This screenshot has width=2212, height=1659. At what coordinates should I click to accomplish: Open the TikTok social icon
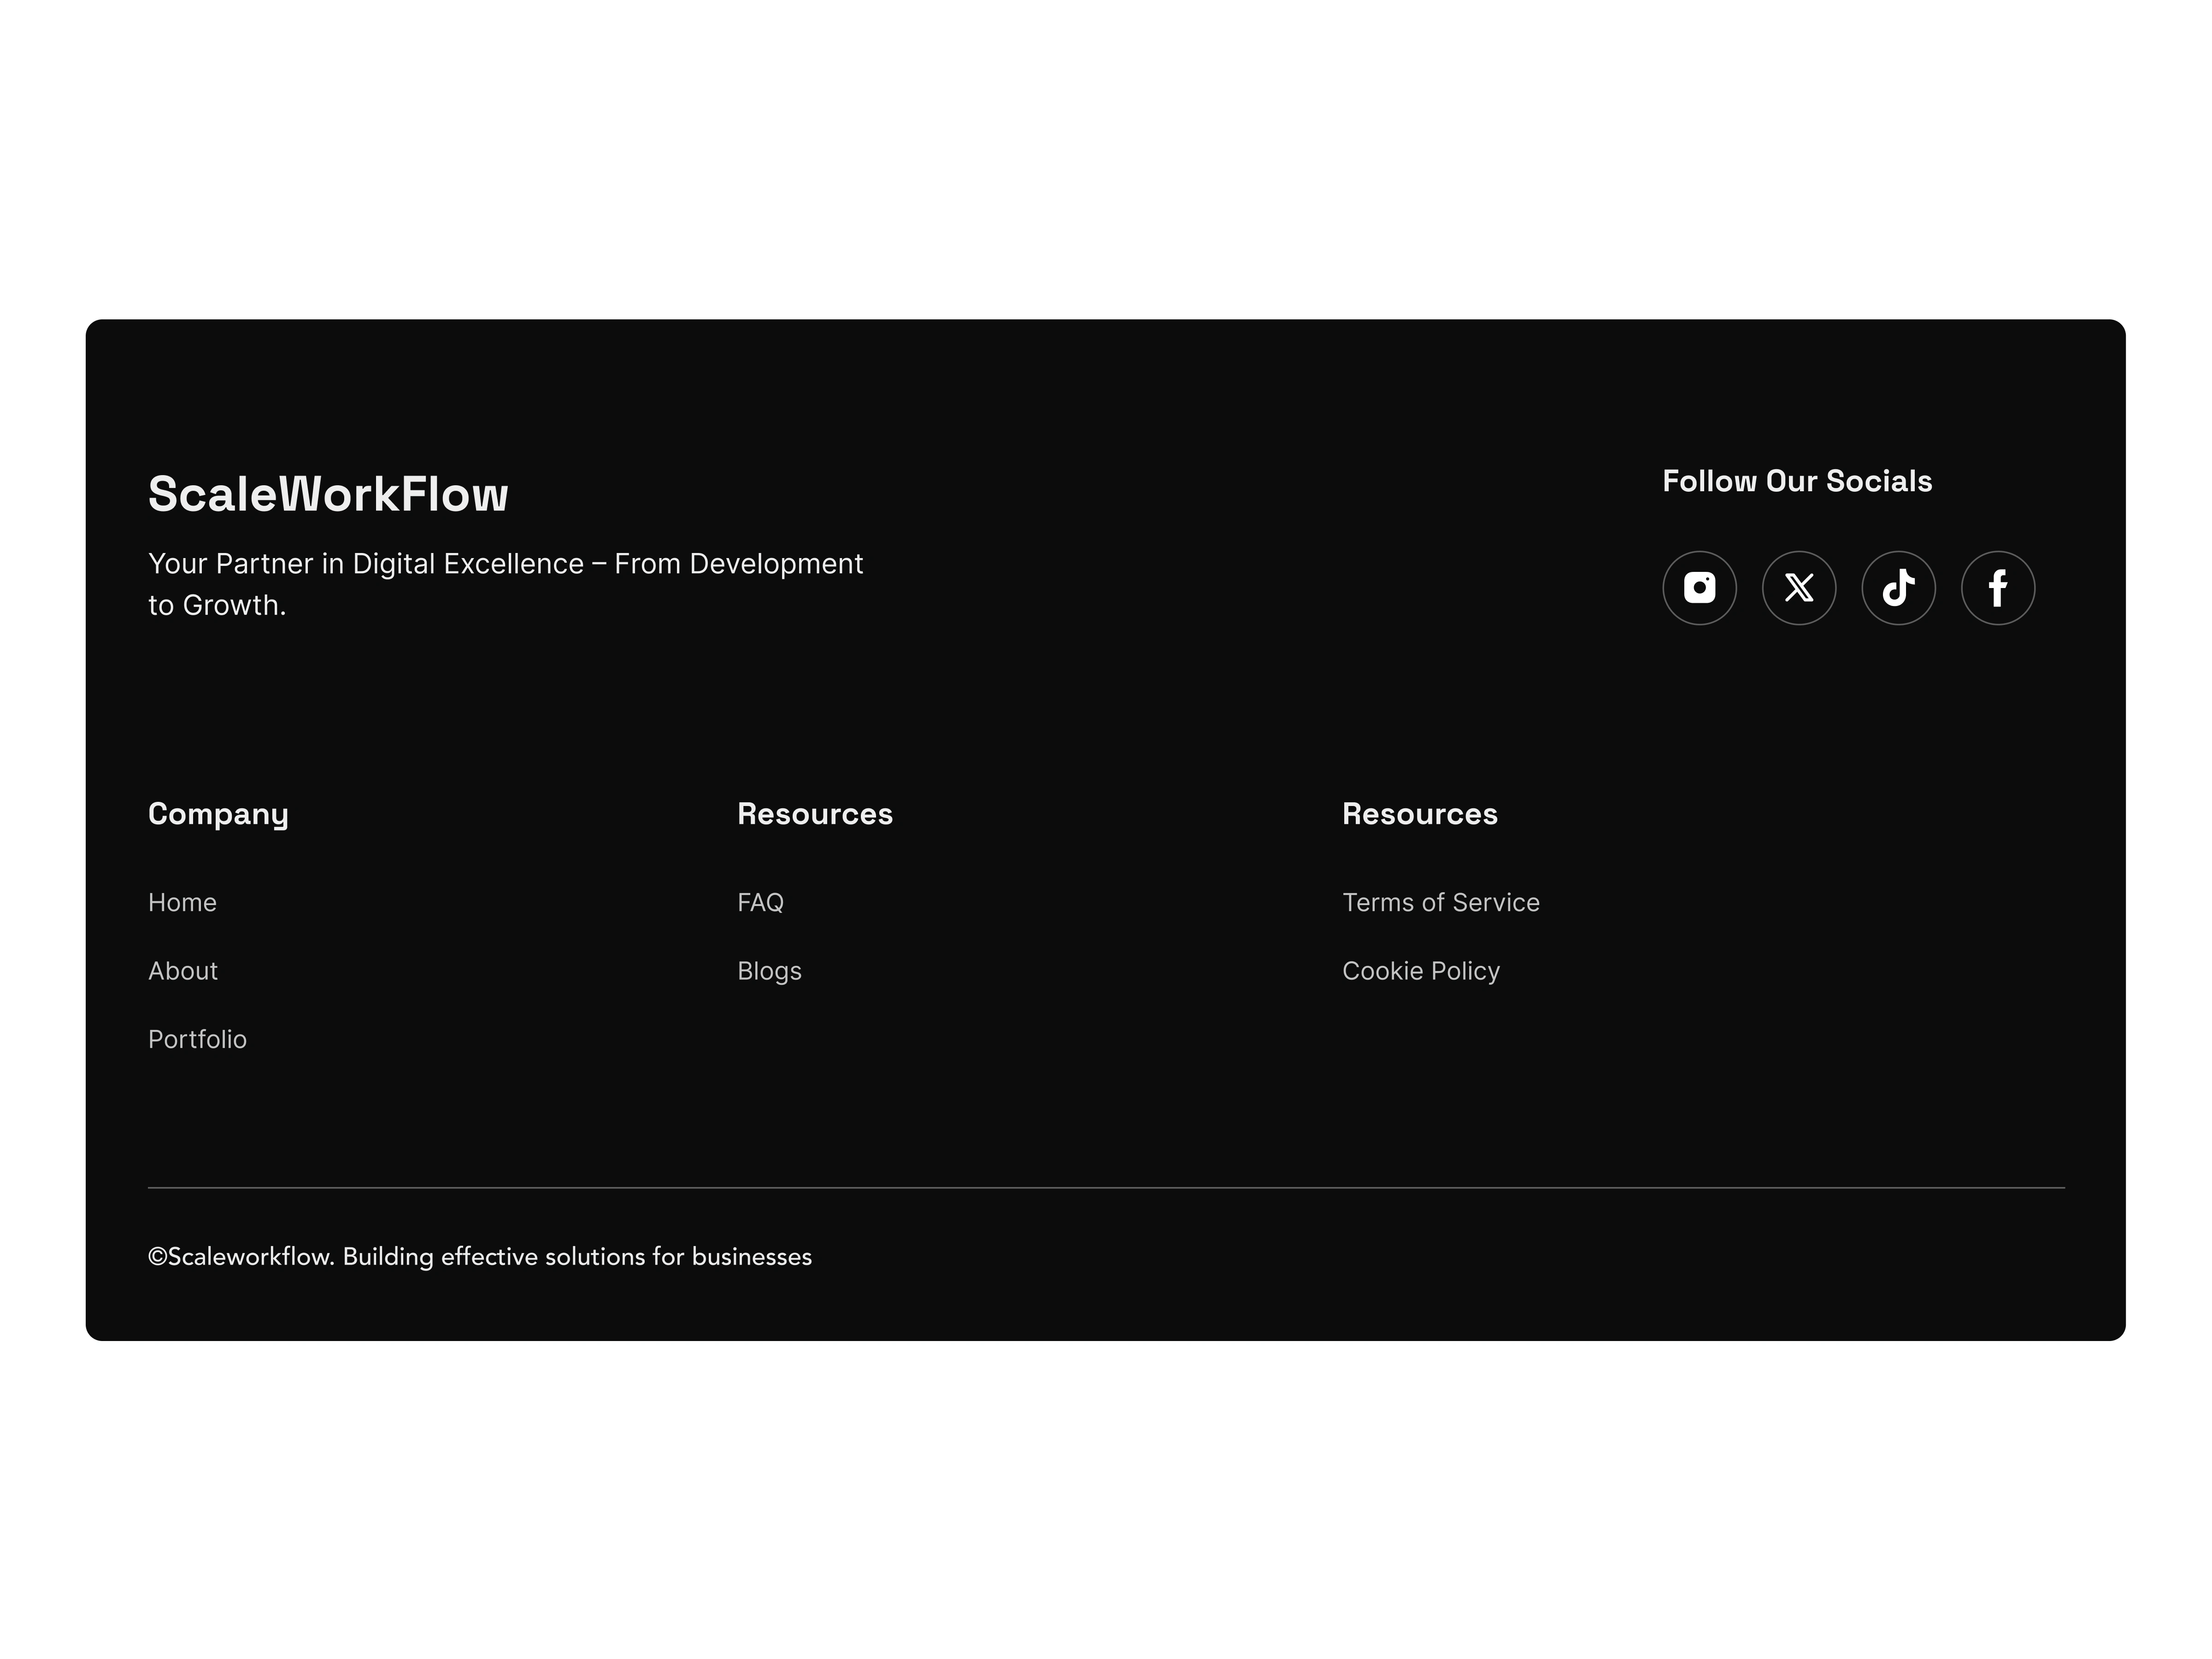[x=1898, y=588]
